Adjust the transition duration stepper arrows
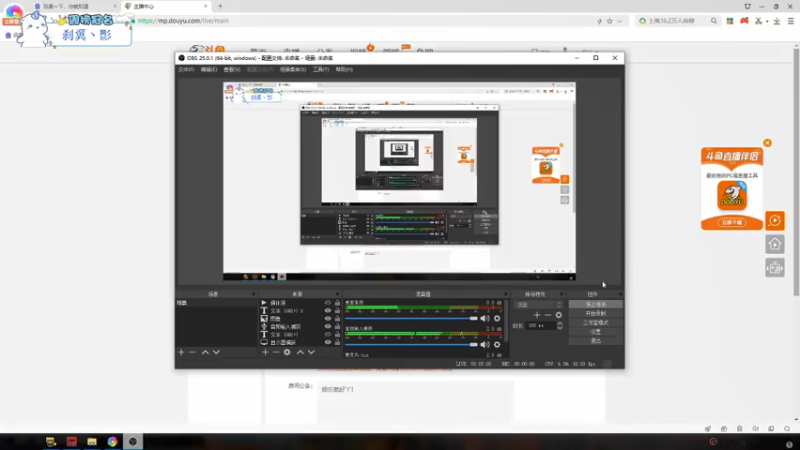Viewport: 800px width, 450px height. [x=560, y=326]
